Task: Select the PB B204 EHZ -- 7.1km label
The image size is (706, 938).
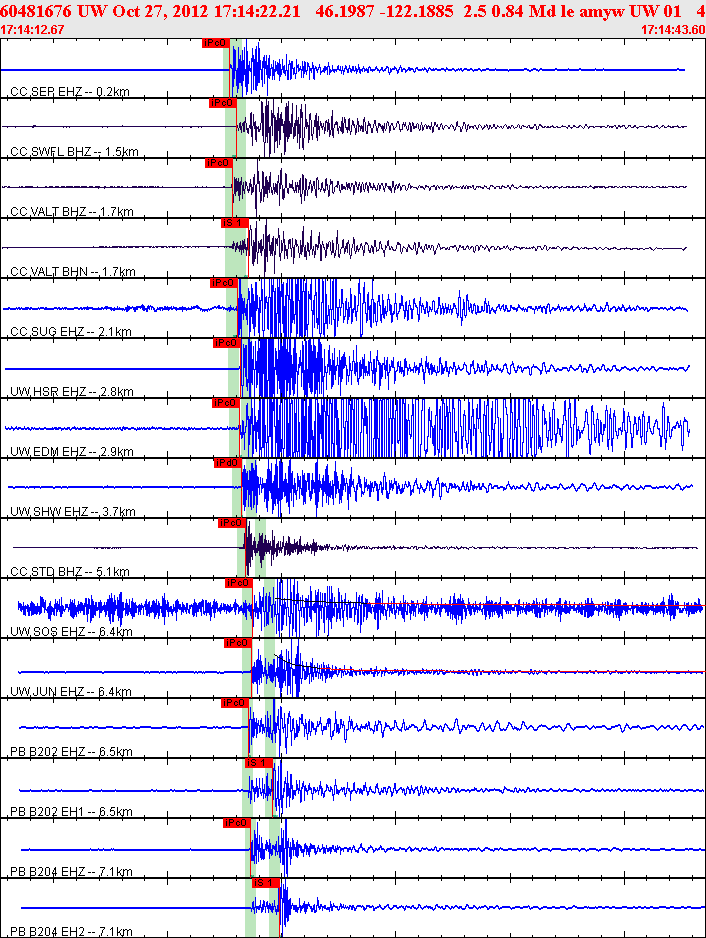Action: [x=71, y=872]
